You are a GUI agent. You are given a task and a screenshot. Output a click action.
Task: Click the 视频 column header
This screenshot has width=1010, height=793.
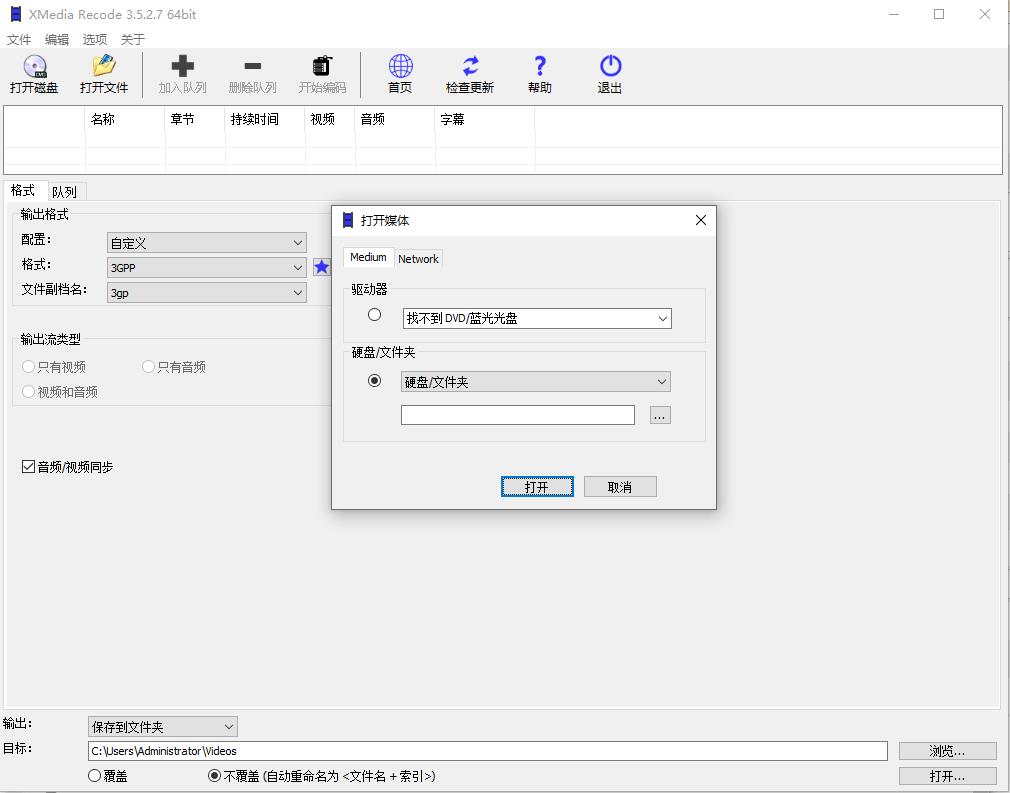[330, 119]
